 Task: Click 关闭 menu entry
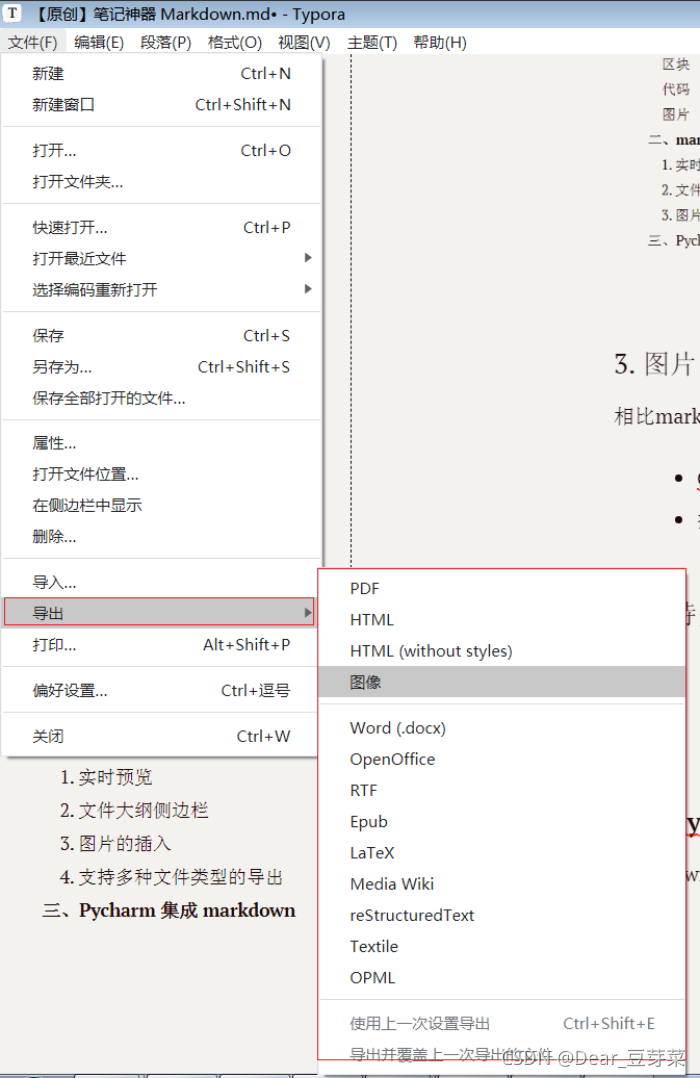click(x=162, y=736)
